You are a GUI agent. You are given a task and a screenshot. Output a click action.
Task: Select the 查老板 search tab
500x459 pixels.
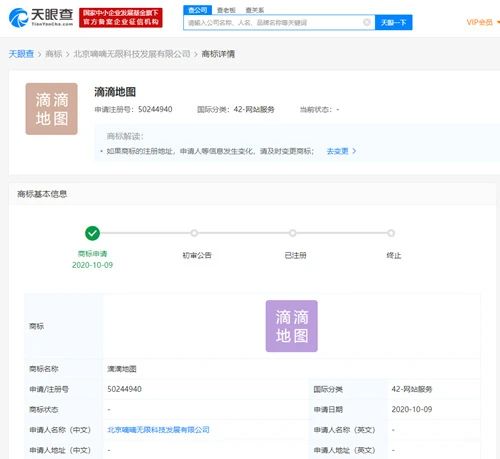pos(226,10)
